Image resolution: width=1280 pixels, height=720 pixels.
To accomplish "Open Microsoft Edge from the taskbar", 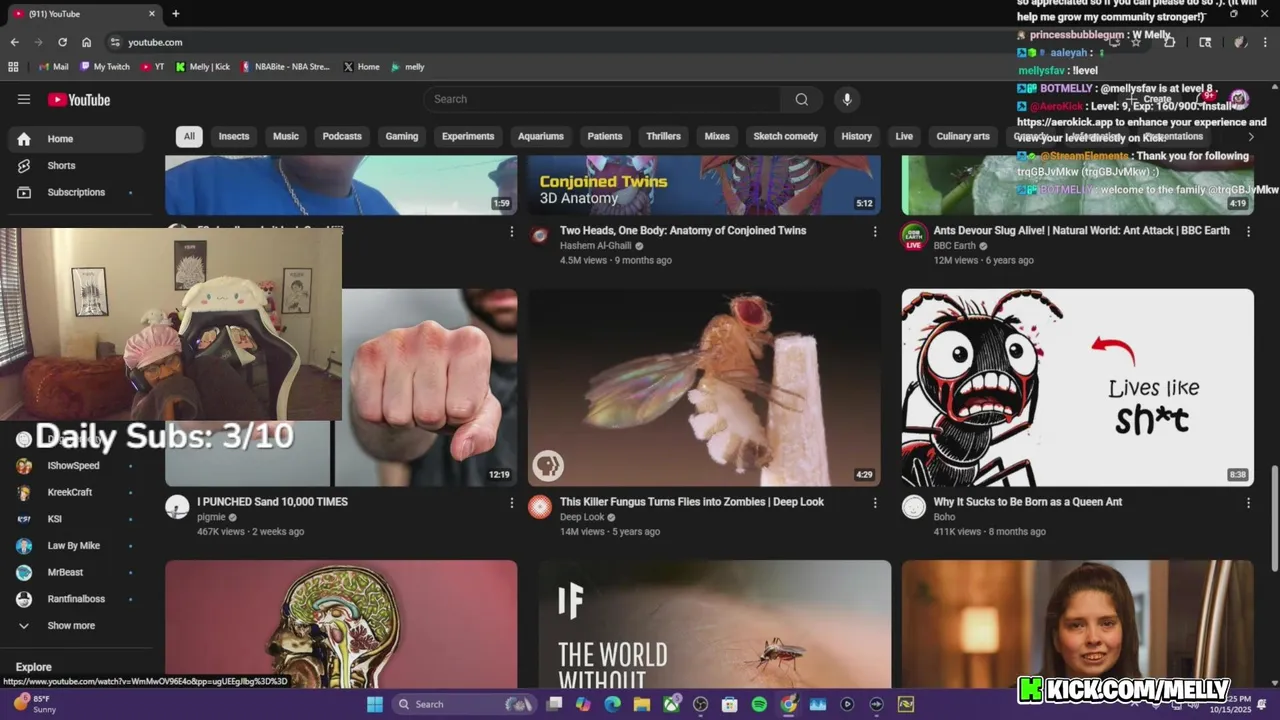I will (612, 704).
